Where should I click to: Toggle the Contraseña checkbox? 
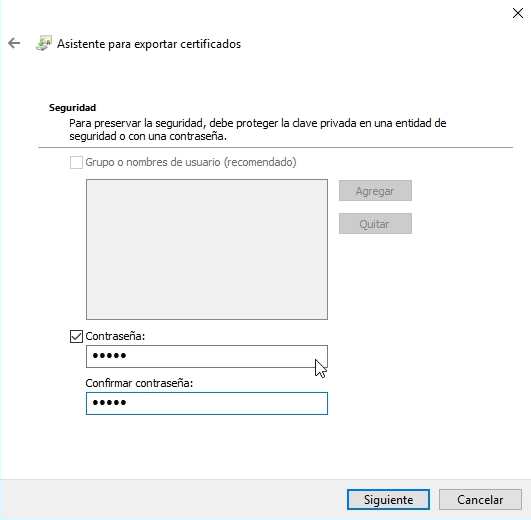[x=76, y=336]
